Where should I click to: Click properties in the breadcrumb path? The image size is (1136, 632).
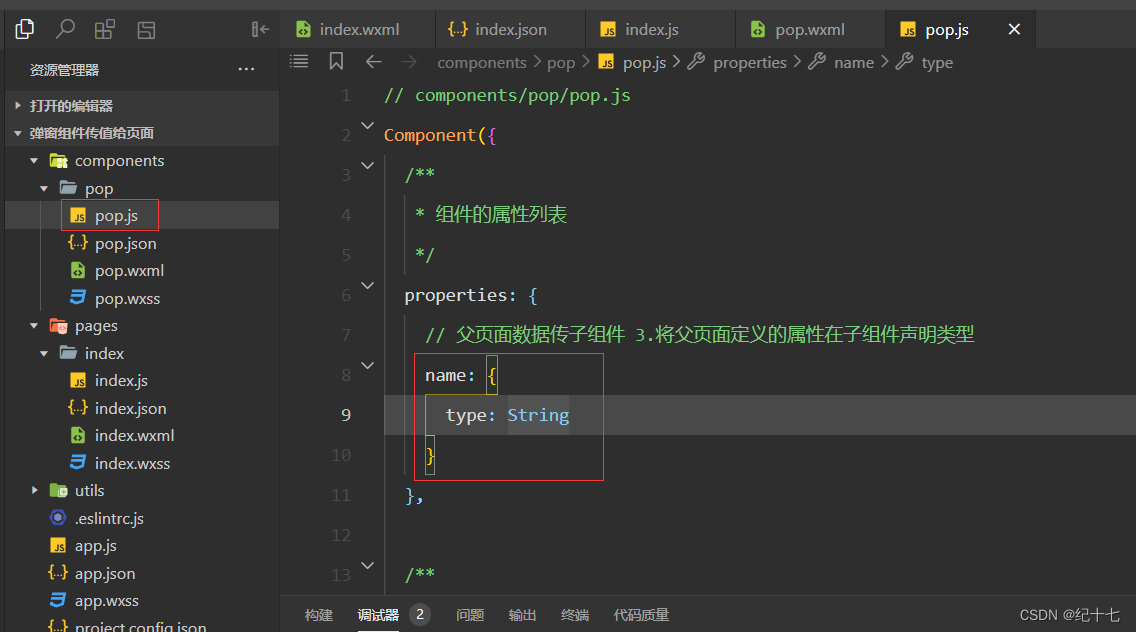click(750, 63)
